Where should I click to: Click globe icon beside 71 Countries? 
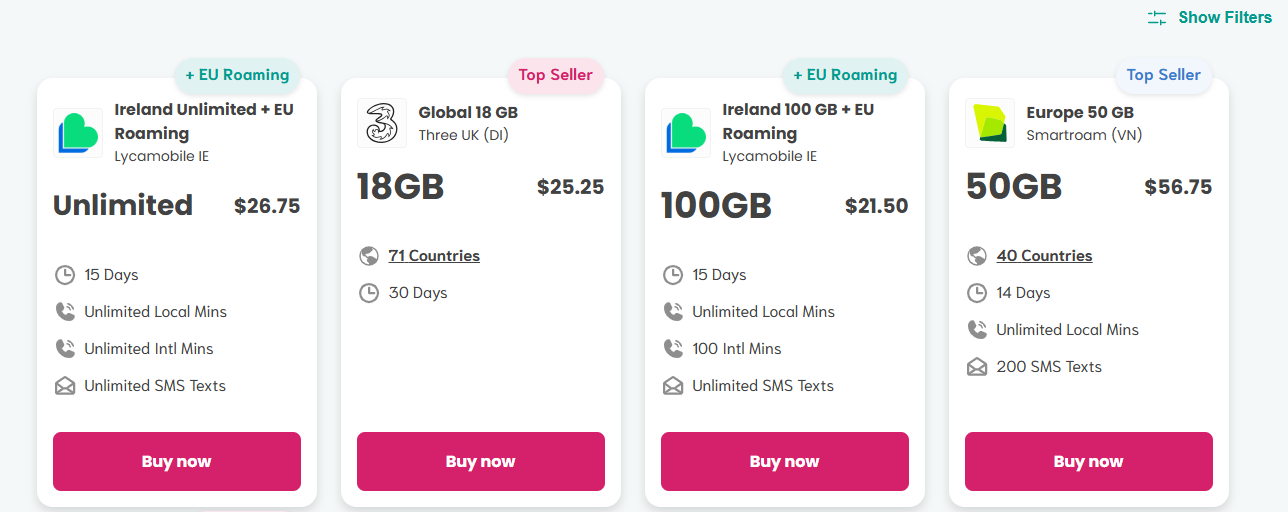pos(369,256)
